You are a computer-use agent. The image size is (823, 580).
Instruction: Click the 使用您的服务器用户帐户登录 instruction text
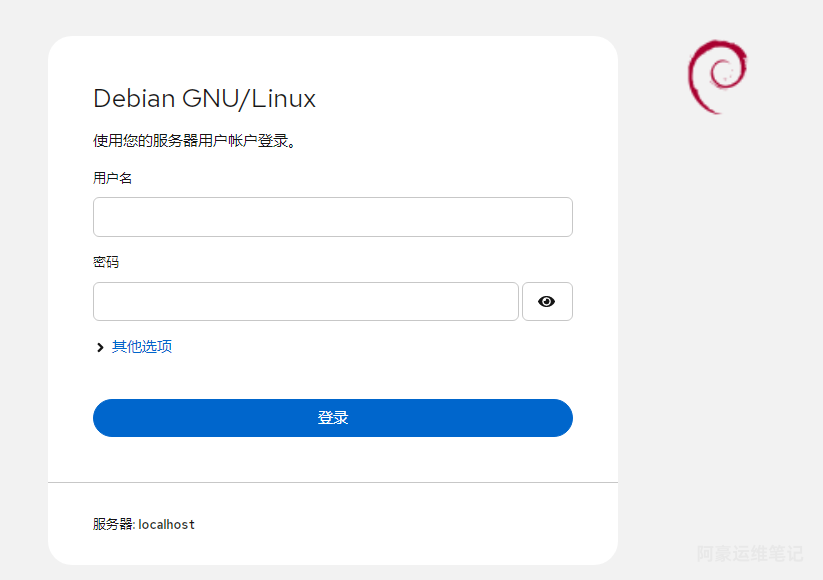click(x=194, y=141)
